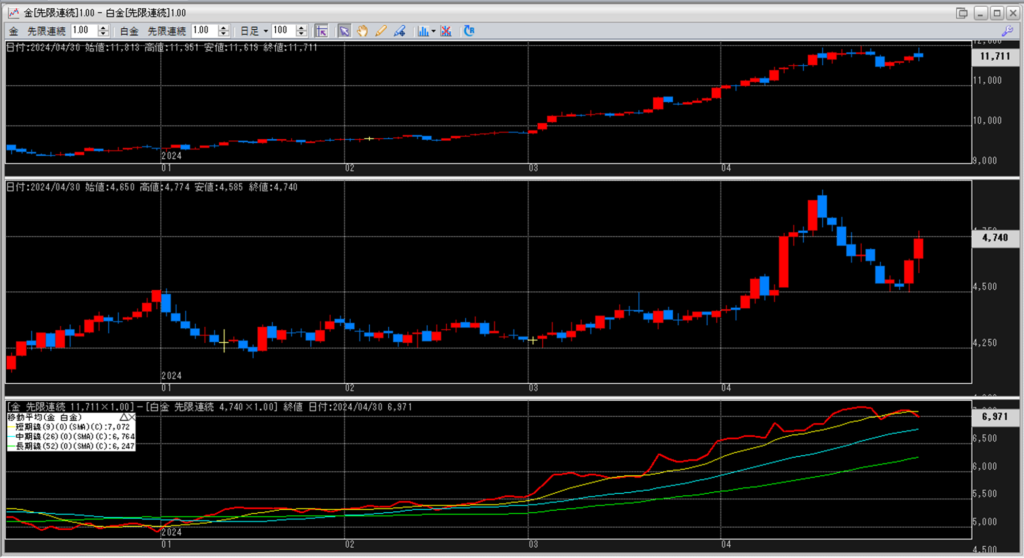Viewport: 1024px width, 558px height.
Task: Click the eraser tool beside the pencil
Action: [400, 31]
